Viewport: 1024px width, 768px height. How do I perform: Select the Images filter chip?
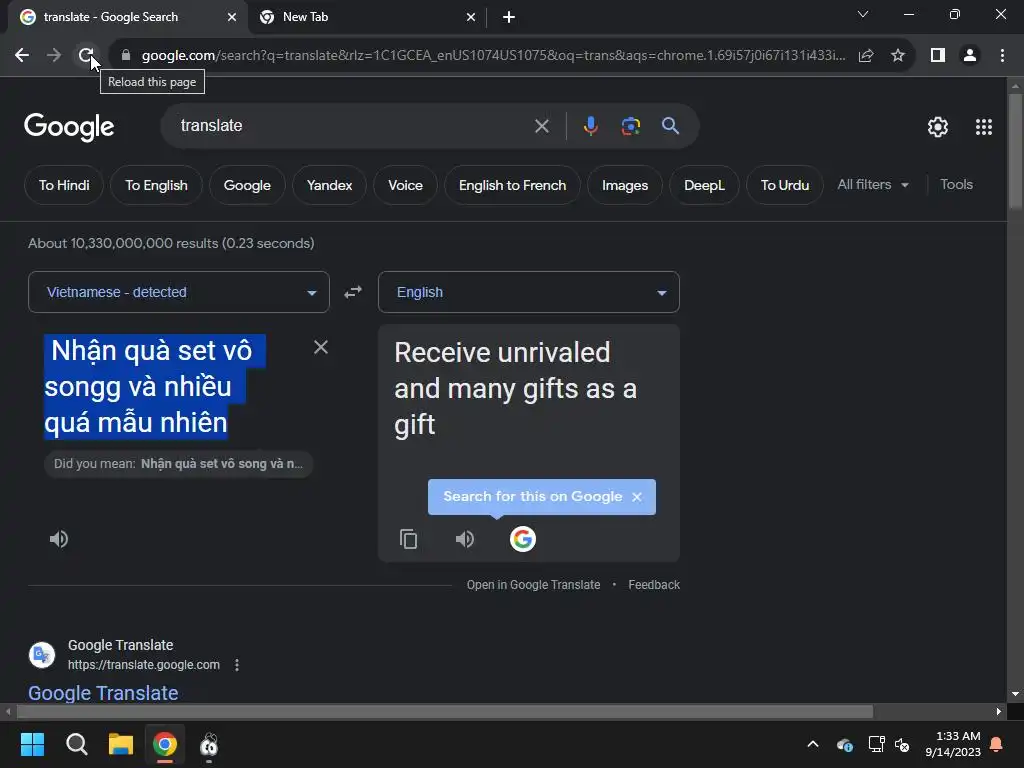pos(625,185)
